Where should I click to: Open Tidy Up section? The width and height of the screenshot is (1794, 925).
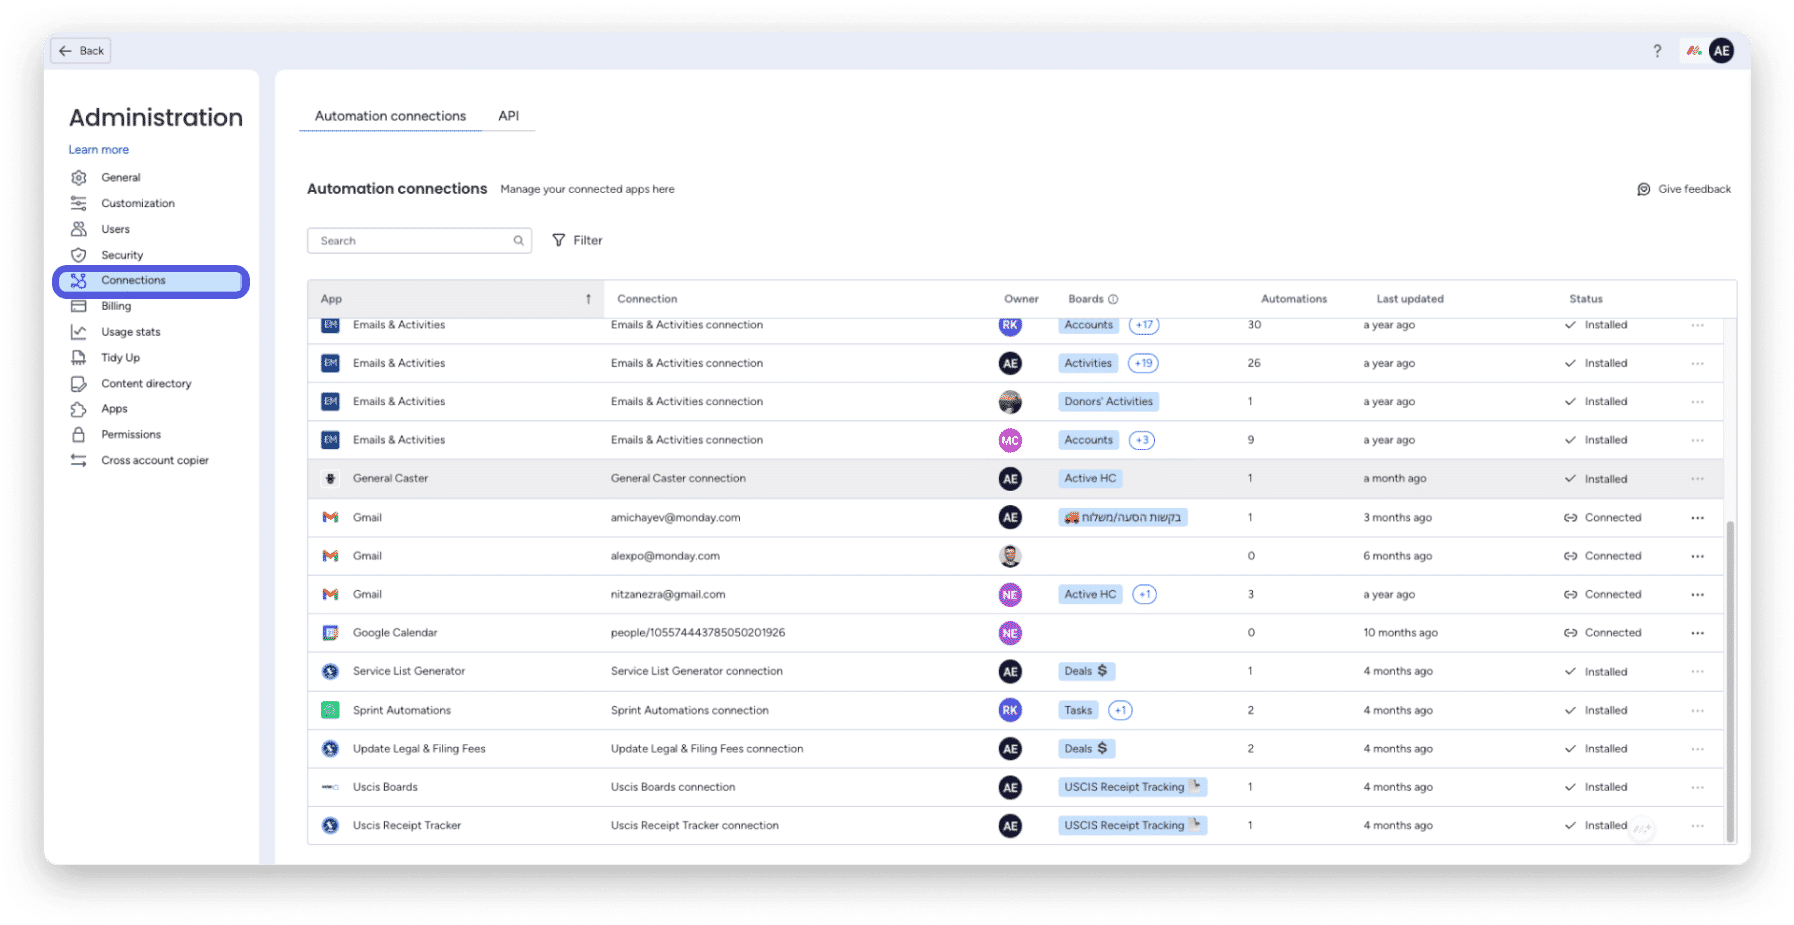[120, 358]
